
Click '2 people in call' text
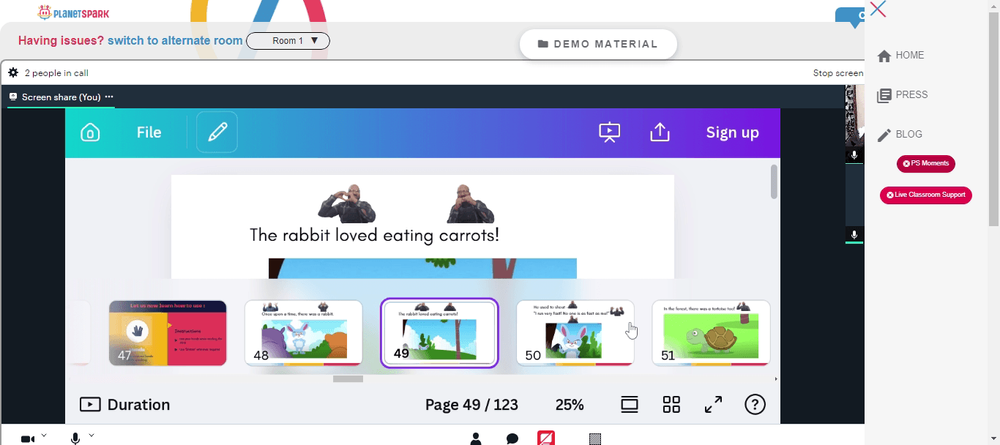pos(56,73)
